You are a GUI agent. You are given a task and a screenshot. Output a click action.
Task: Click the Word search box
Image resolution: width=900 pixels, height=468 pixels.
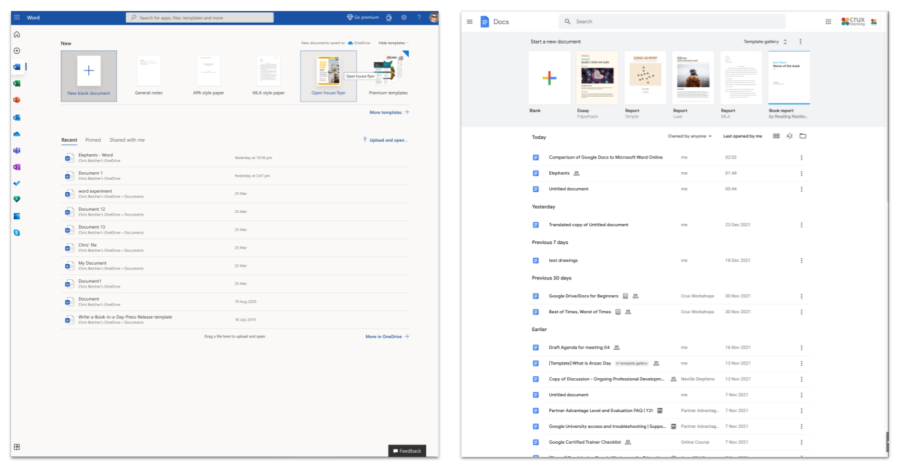(200, 18)
